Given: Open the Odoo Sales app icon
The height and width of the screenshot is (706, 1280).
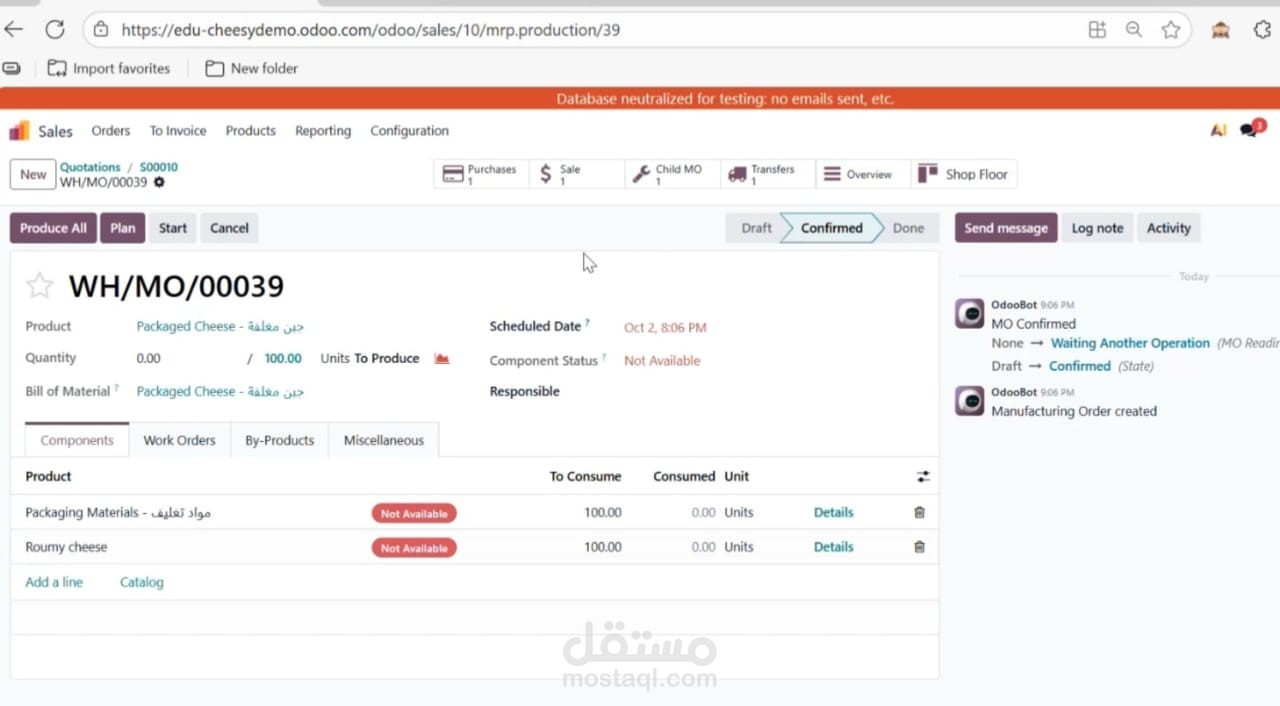Looking at the screenshot, I should coord(19,131).
